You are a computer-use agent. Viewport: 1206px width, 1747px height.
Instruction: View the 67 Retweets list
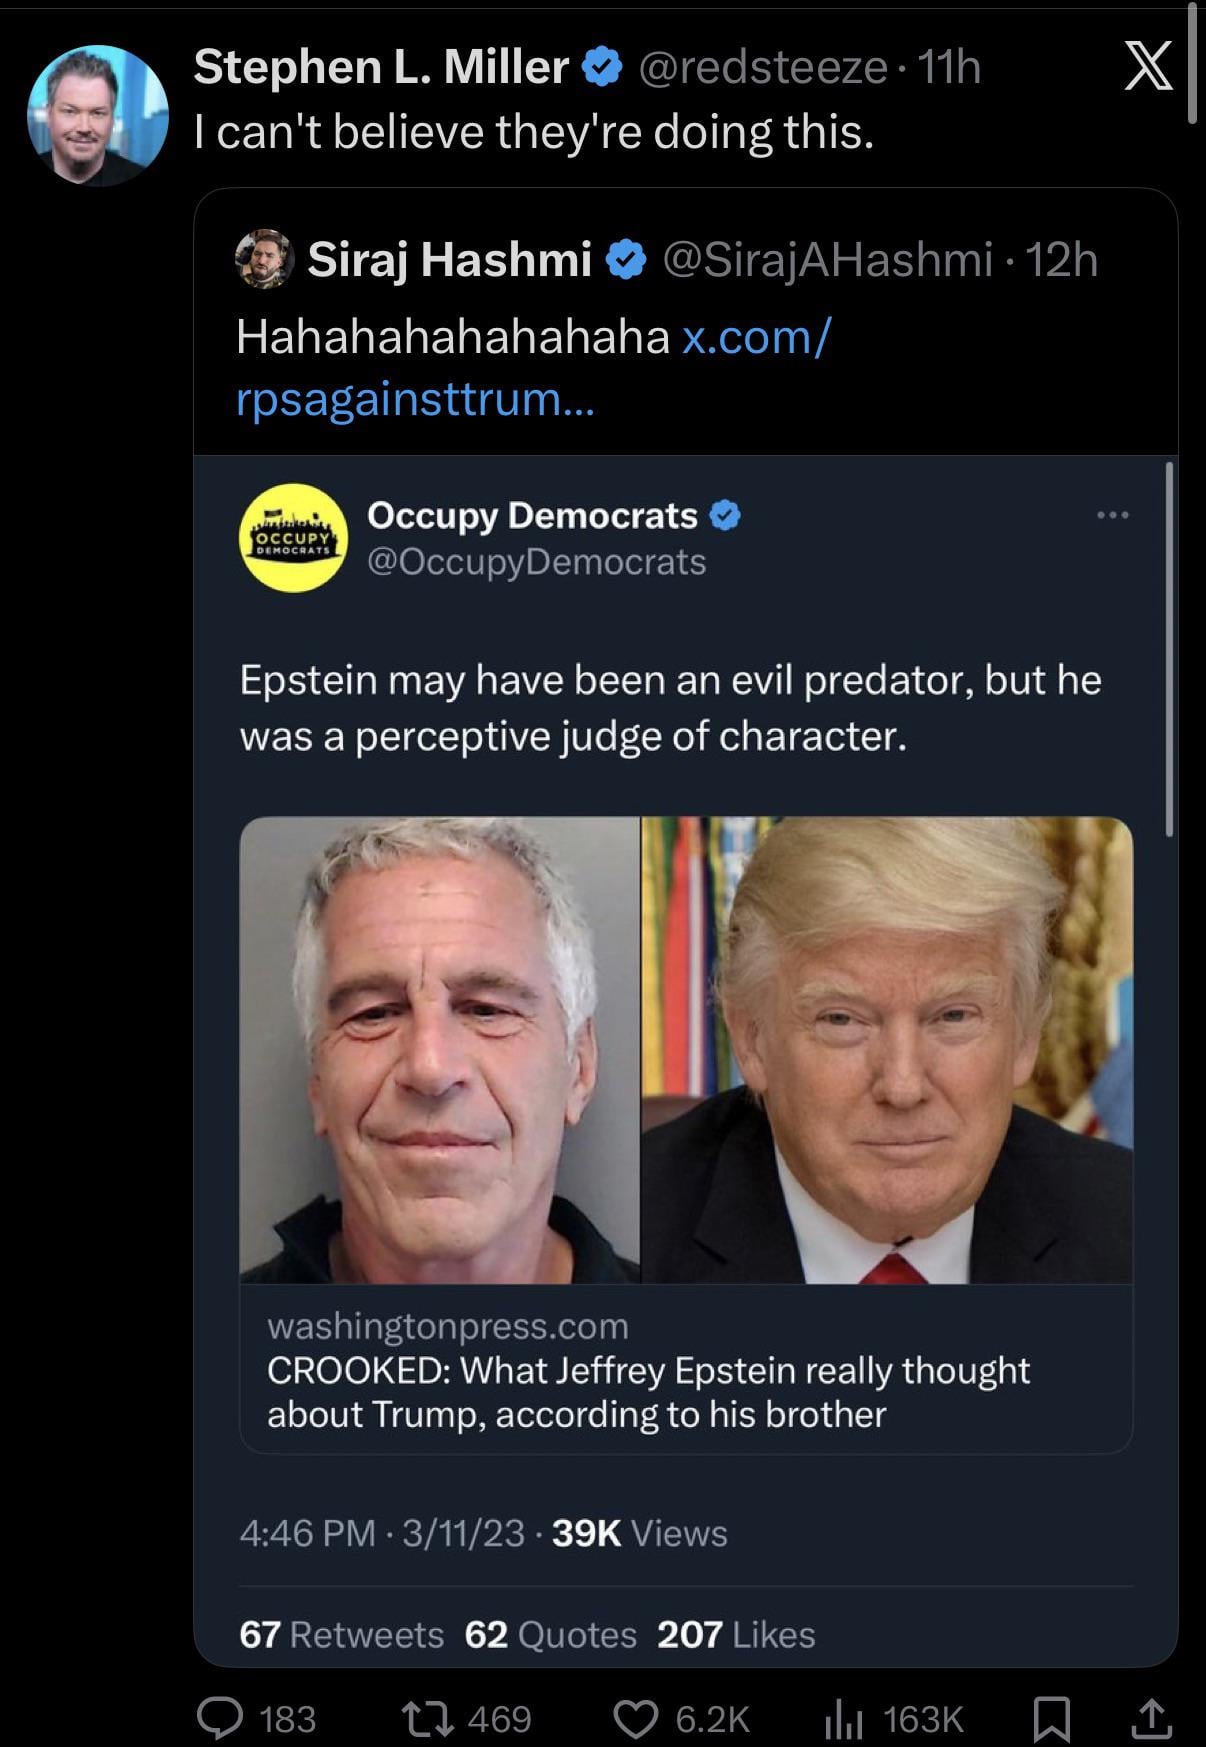pos(341,1634)
